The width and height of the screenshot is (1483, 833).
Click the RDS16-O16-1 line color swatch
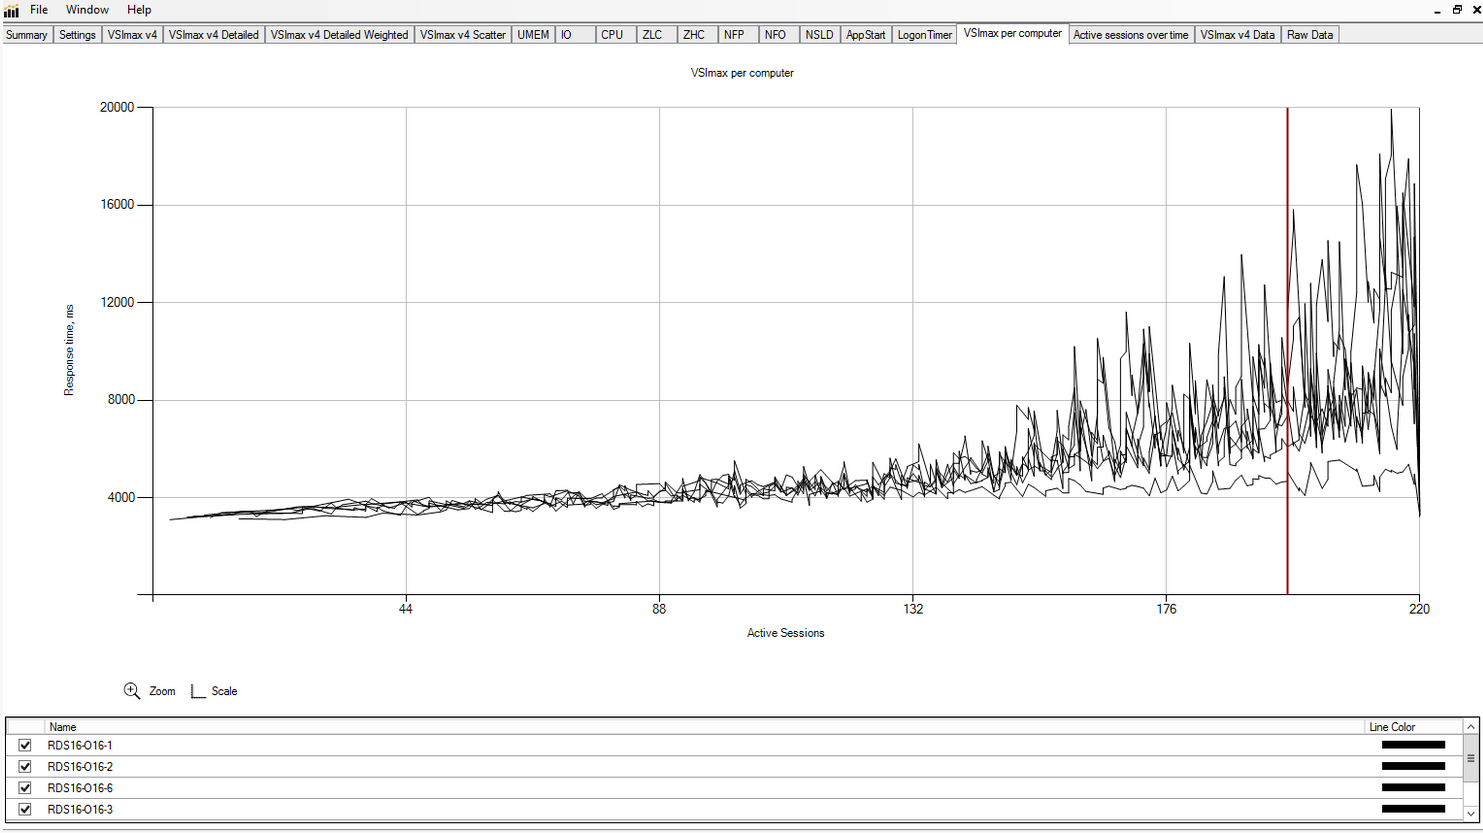point(1413,745)
